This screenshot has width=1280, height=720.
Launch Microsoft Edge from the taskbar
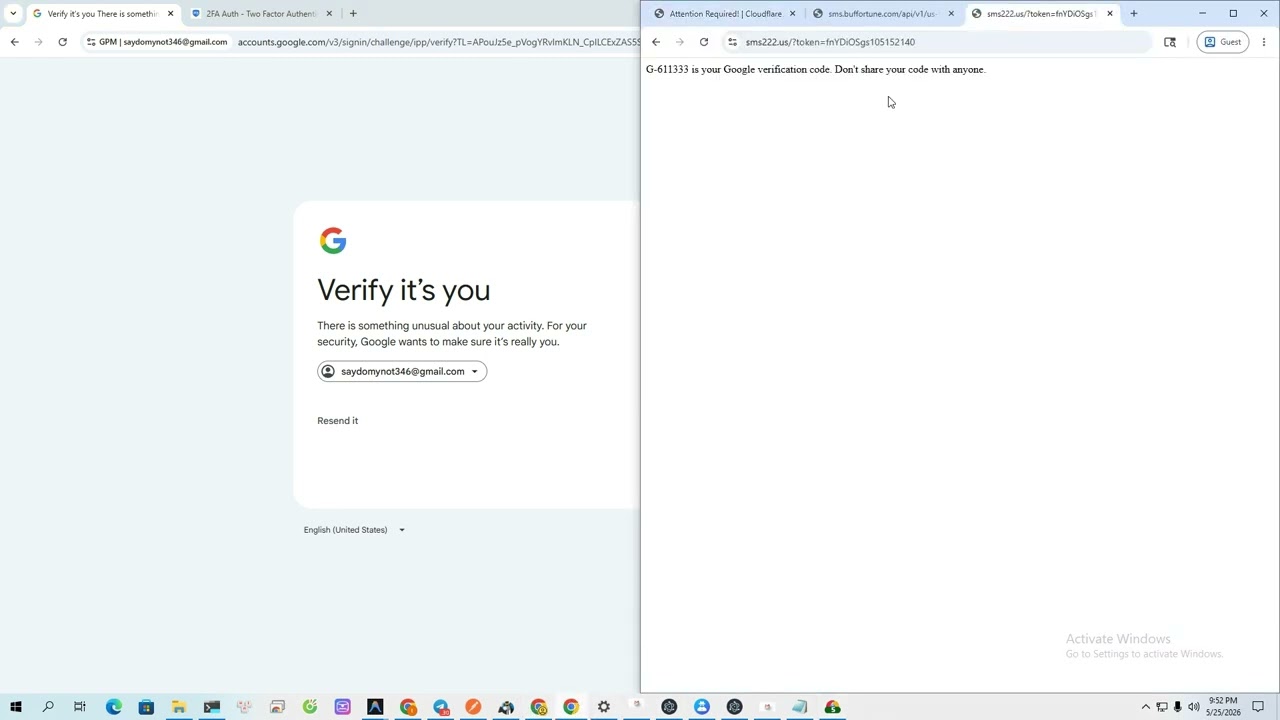pos(113,707)
